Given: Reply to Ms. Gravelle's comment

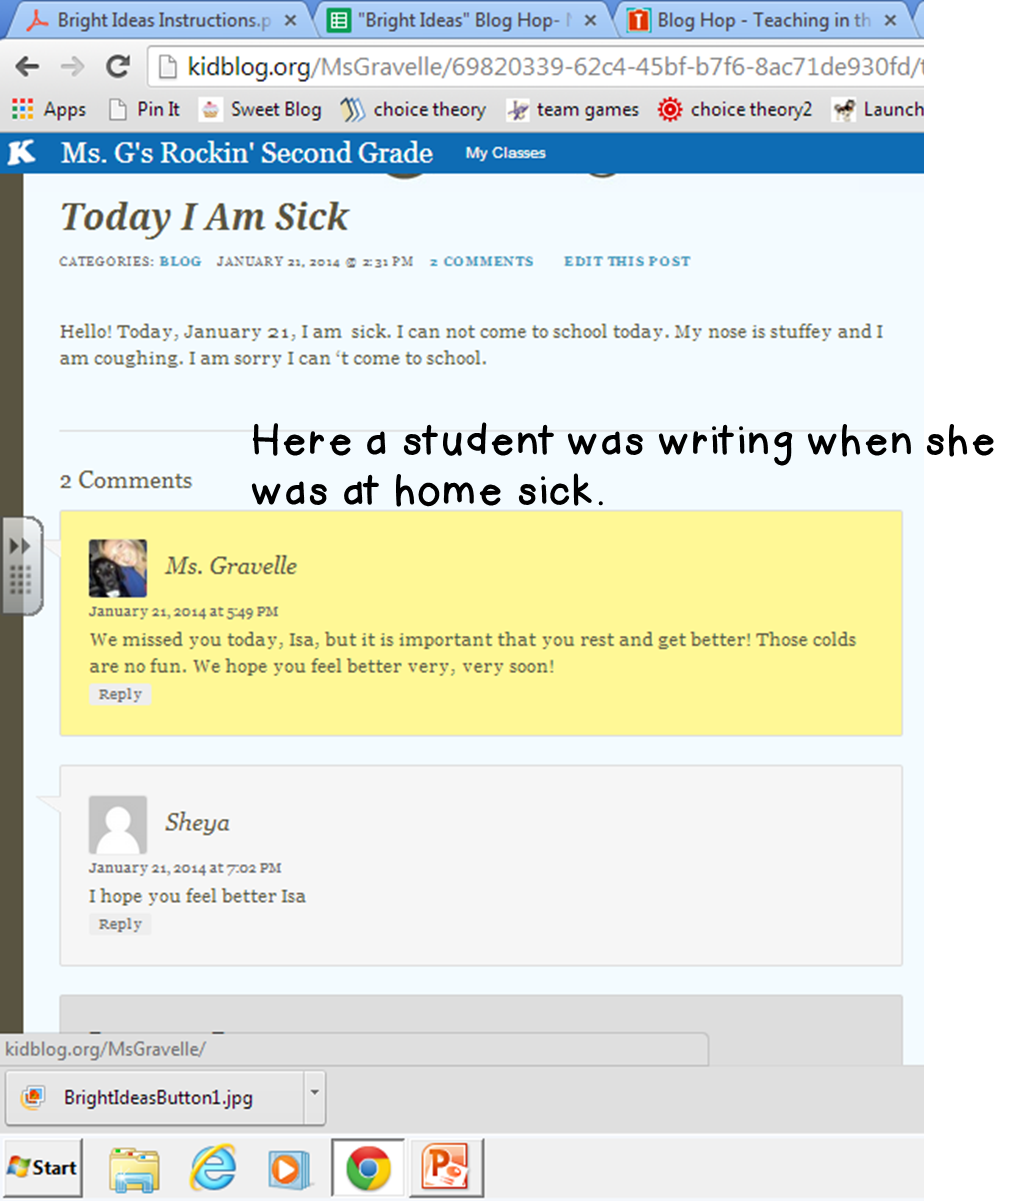Looking at the screenshot, I should (x=120, y=694).
